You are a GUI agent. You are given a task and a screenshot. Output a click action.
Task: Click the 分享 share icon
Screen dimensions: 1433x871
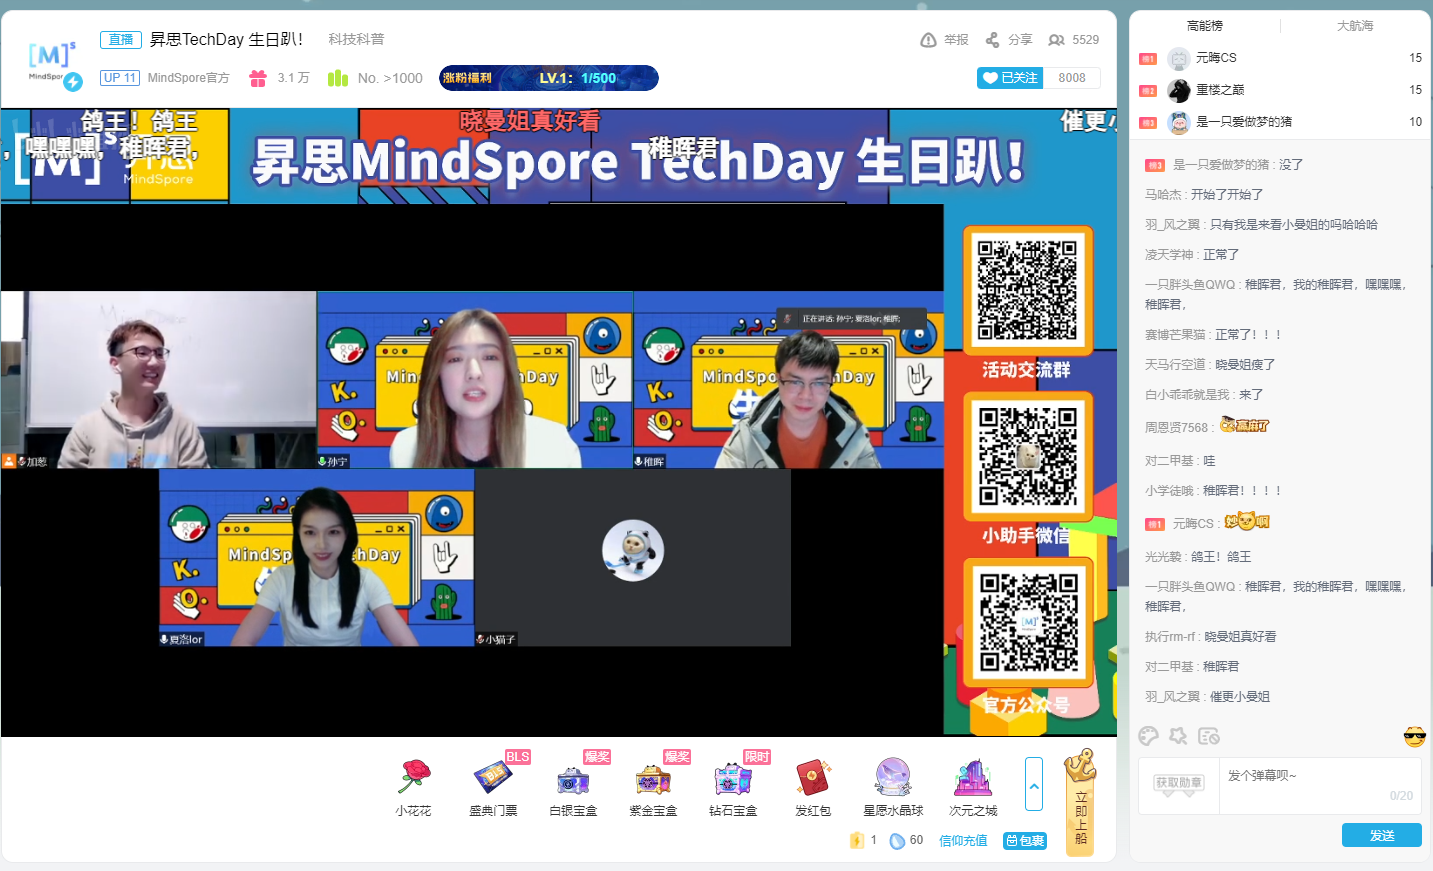coord(992,40)
